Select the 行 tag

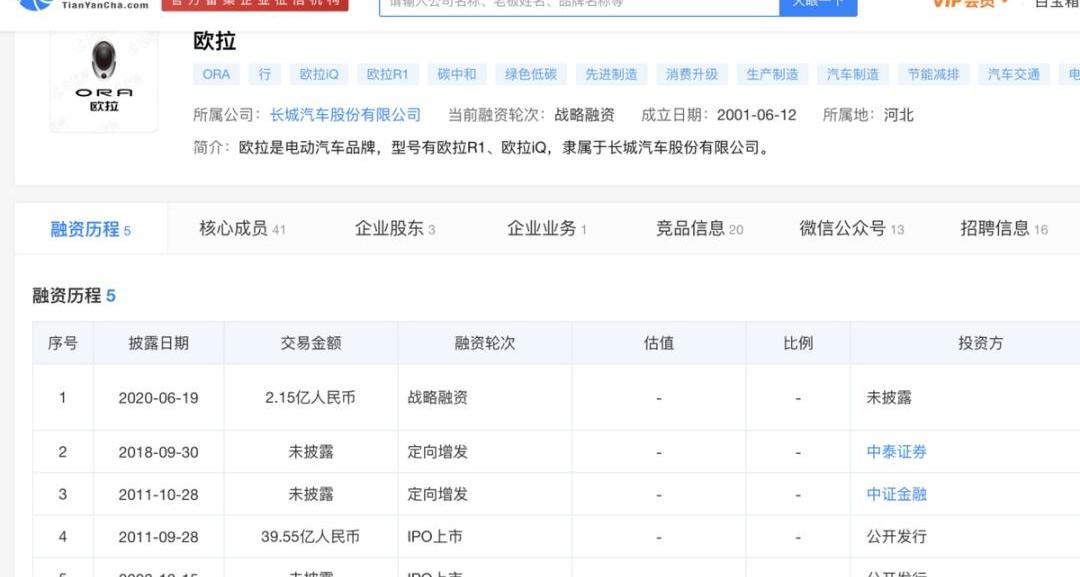(264, 74)
